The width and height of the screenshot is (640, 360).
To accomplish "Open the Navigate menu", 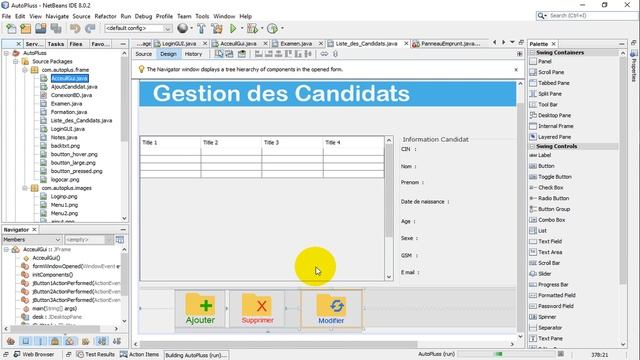I will pyautogui.click(x=57, y=16).
